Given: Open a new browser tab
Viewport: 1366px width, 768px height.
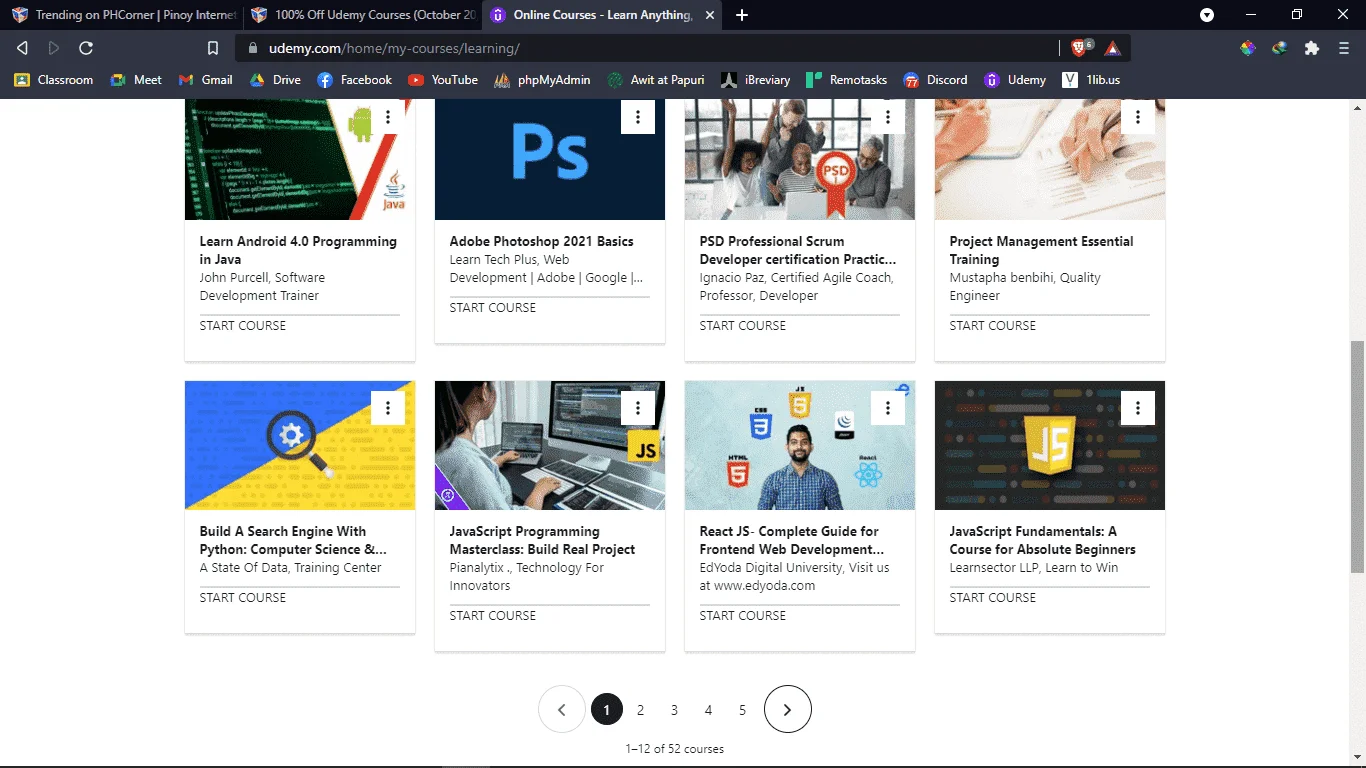Looking at the screenshot, I should (x=742, y=15).
